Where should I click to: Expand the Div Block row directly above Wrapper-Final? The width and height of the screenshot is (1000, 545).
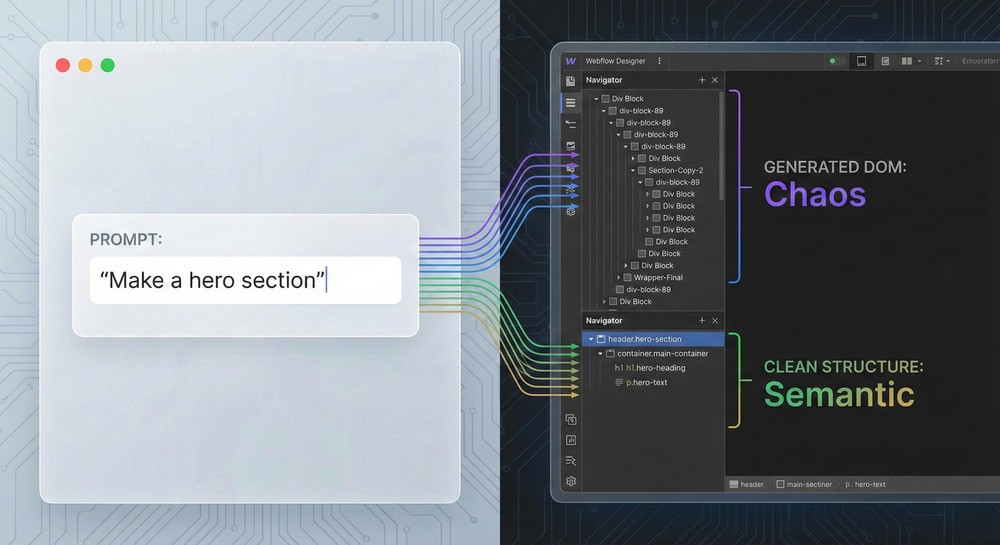(626, 266)
